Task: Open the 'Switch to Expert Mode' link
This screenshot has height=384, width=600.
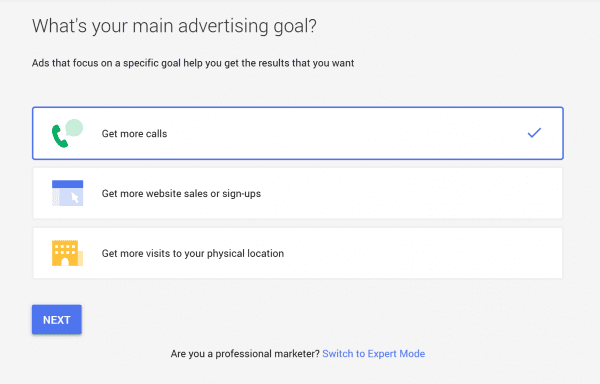Action: (x=373, y=354)
